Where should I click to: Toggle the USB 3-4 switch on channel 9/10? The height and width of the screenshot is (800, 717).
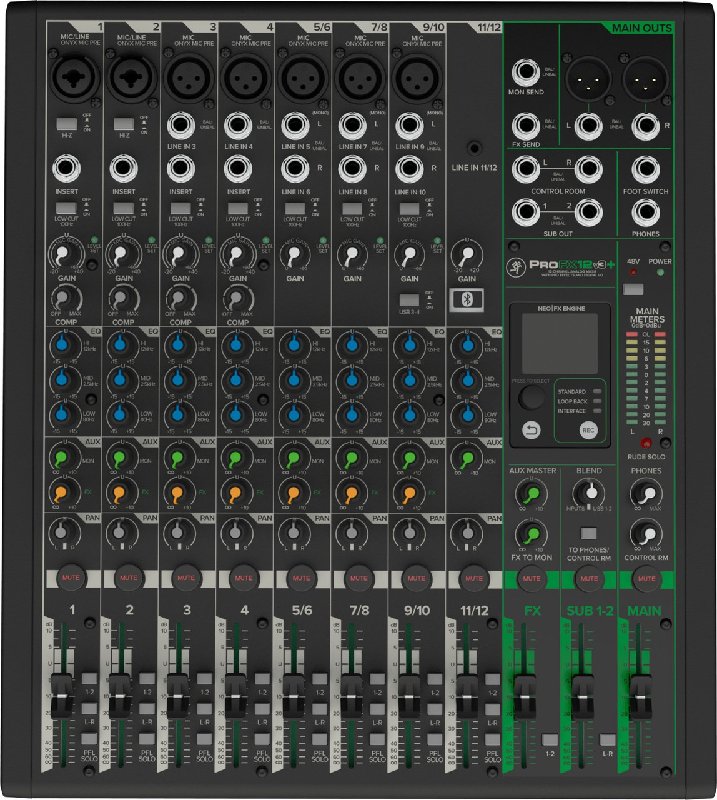point(409,300)
